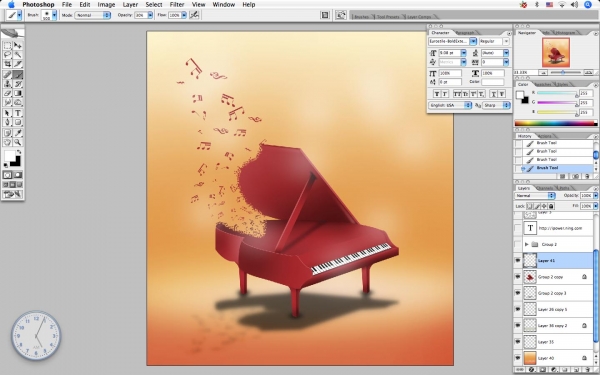
Task: Select the Lasso tool
Action: click(x=7, y=55)
